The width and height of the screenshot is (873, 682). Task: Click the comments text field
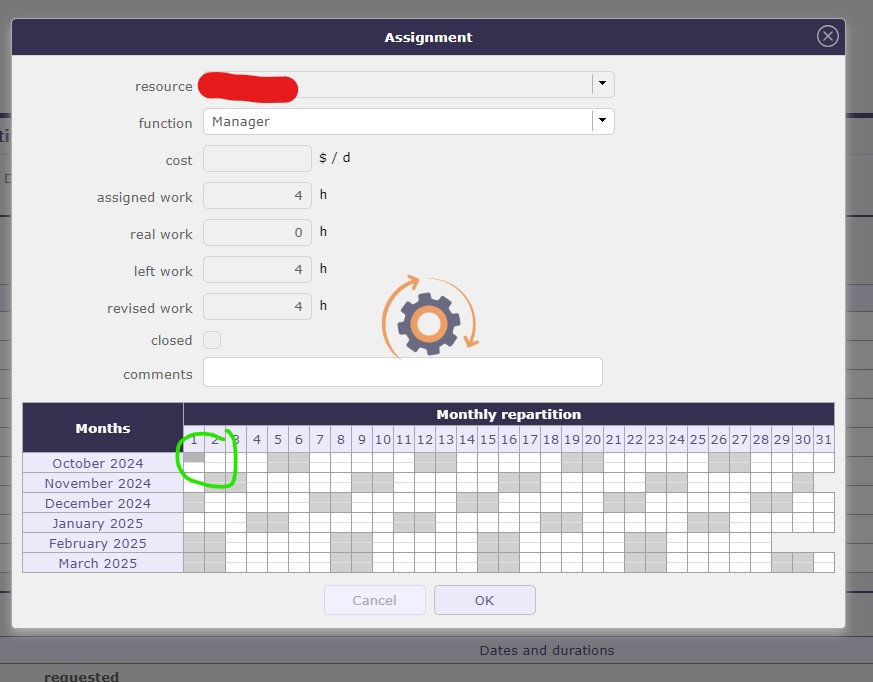pyautogui.click(x=402, y=372)
